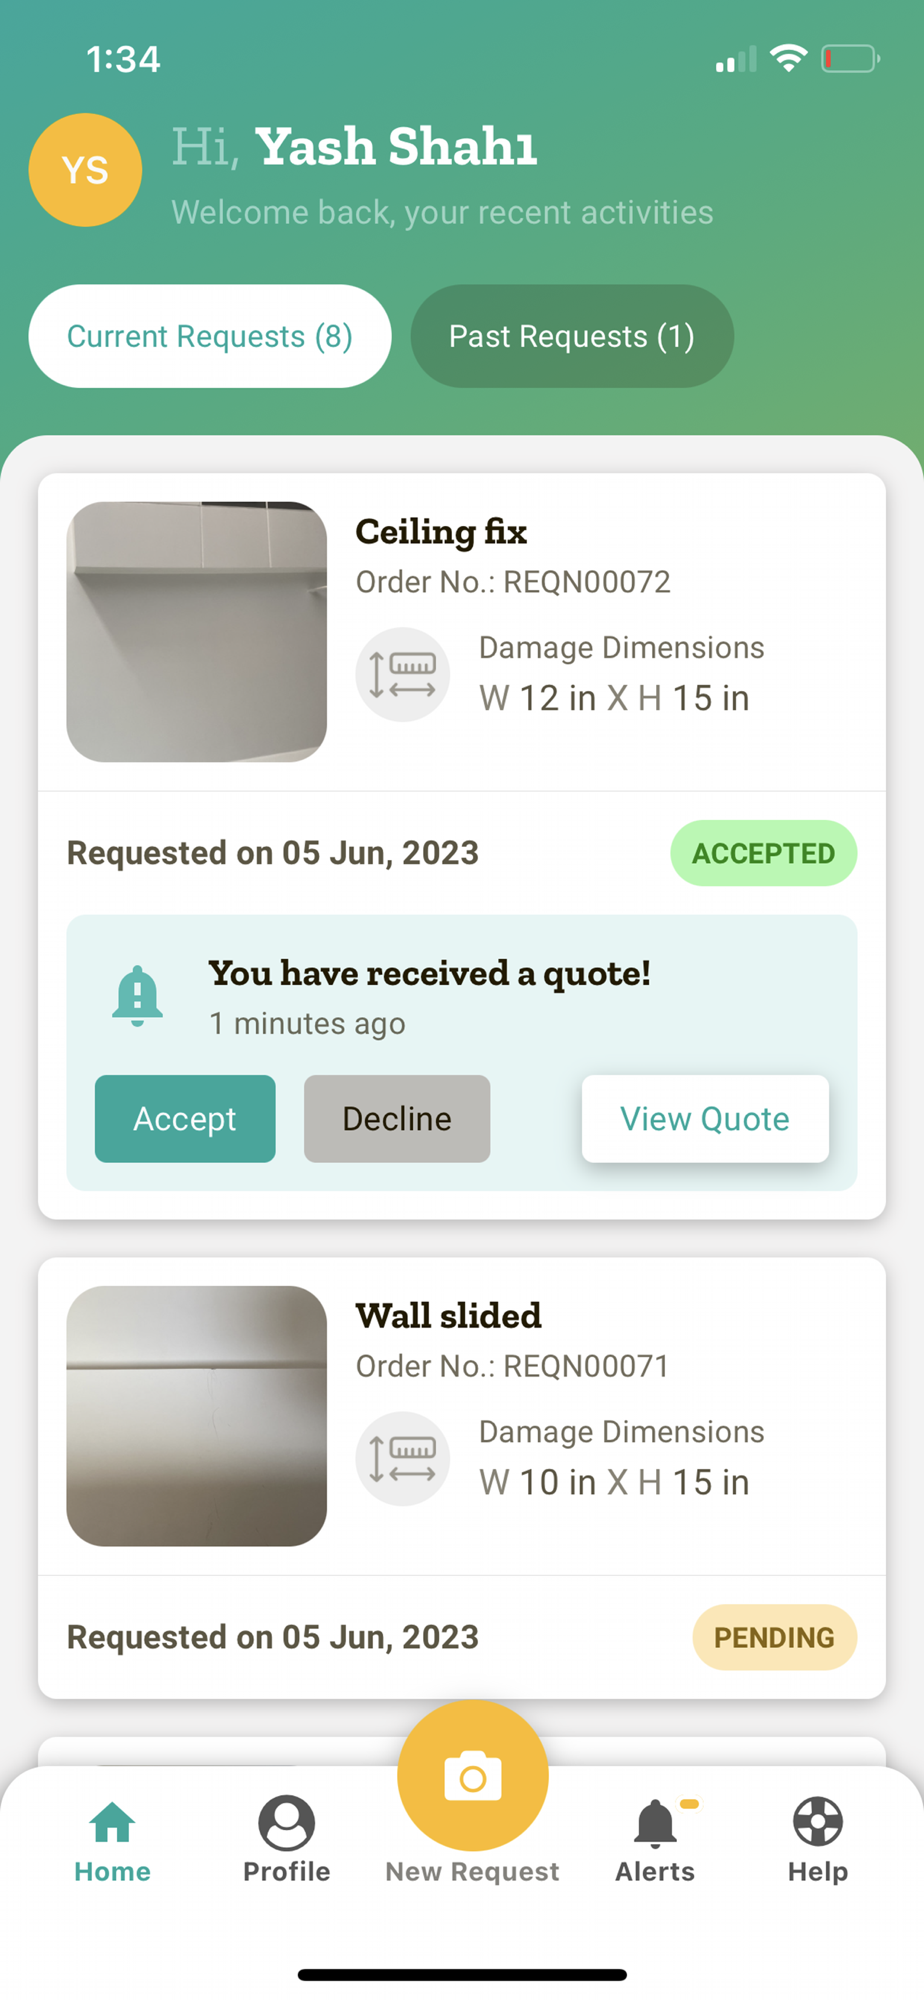Viewport: 924px width, 2000px height.
Task: Decline the received quote
Action: click(397, 1119)
